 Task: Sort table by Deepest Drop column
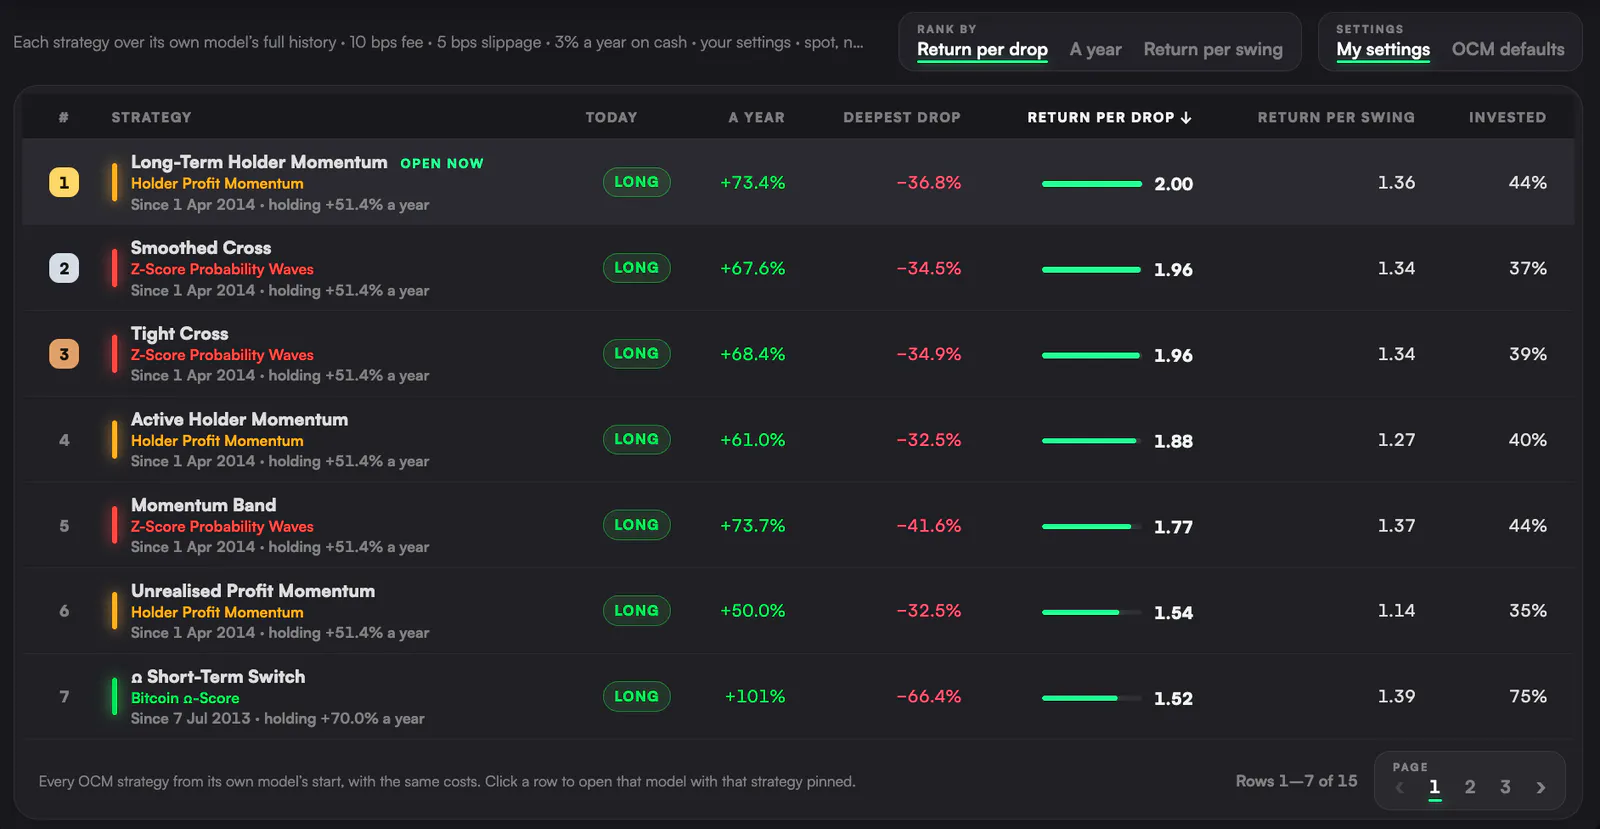pyautogui.click(x=901, y=117)
